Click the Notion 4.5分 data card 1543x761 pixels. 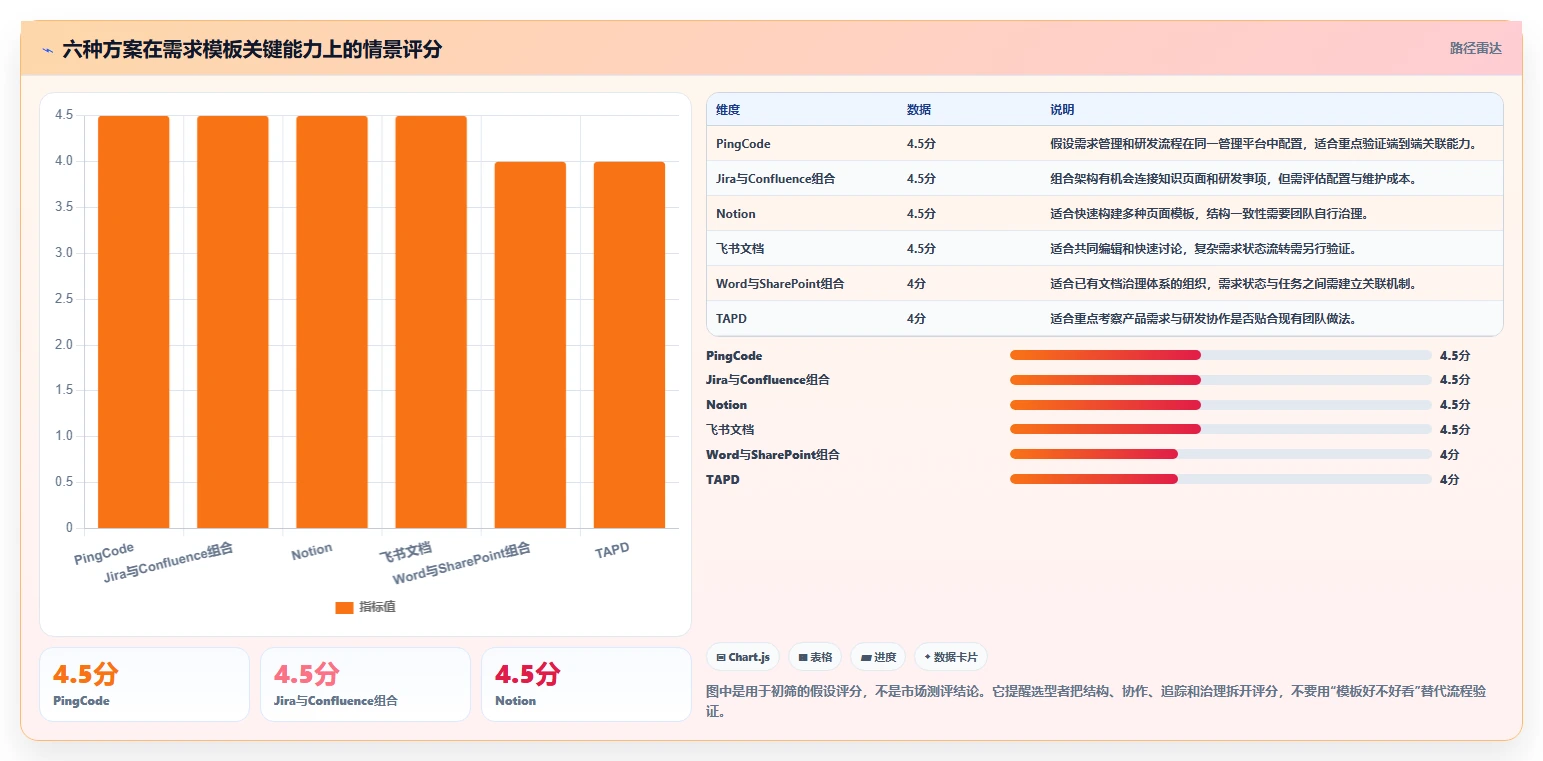[586, 684]
